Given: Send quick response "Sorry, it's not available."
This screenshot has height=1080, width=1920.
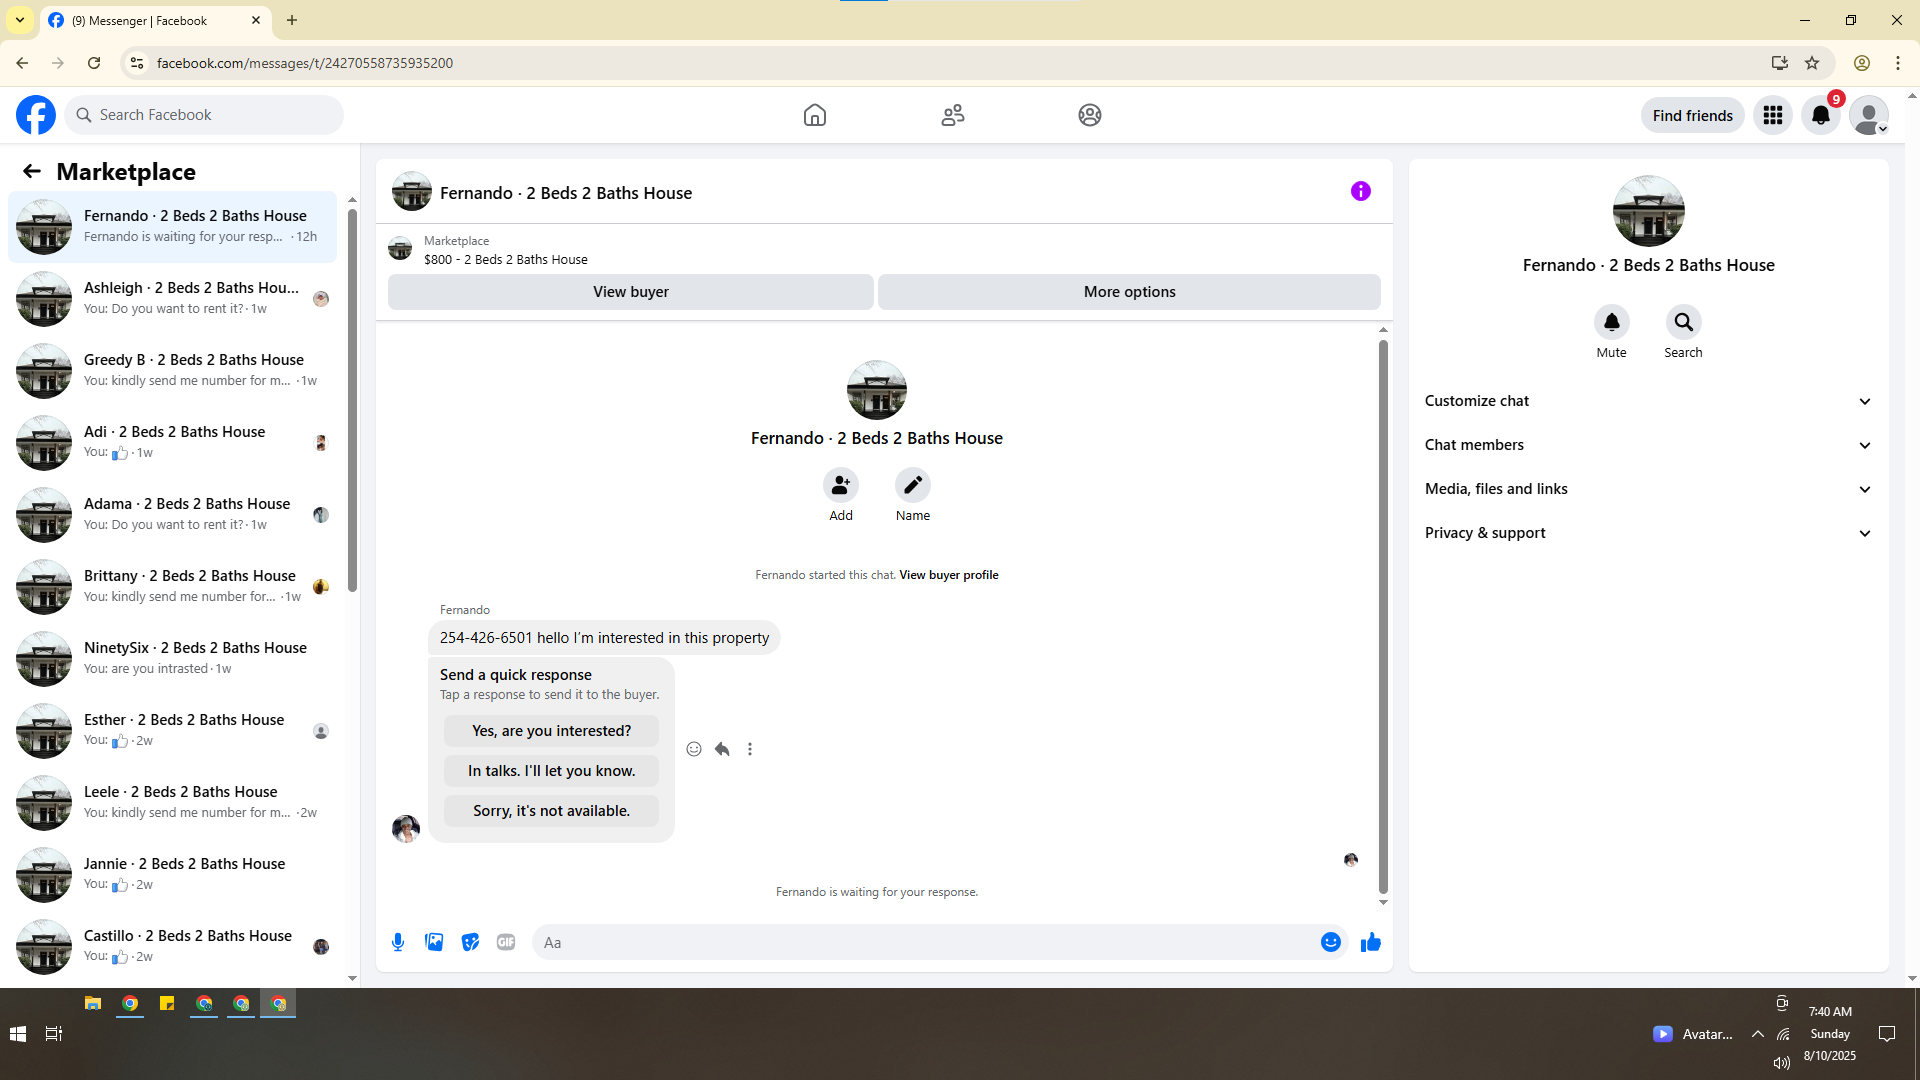Looking at the screenshot, I should [x=551, y=811].
